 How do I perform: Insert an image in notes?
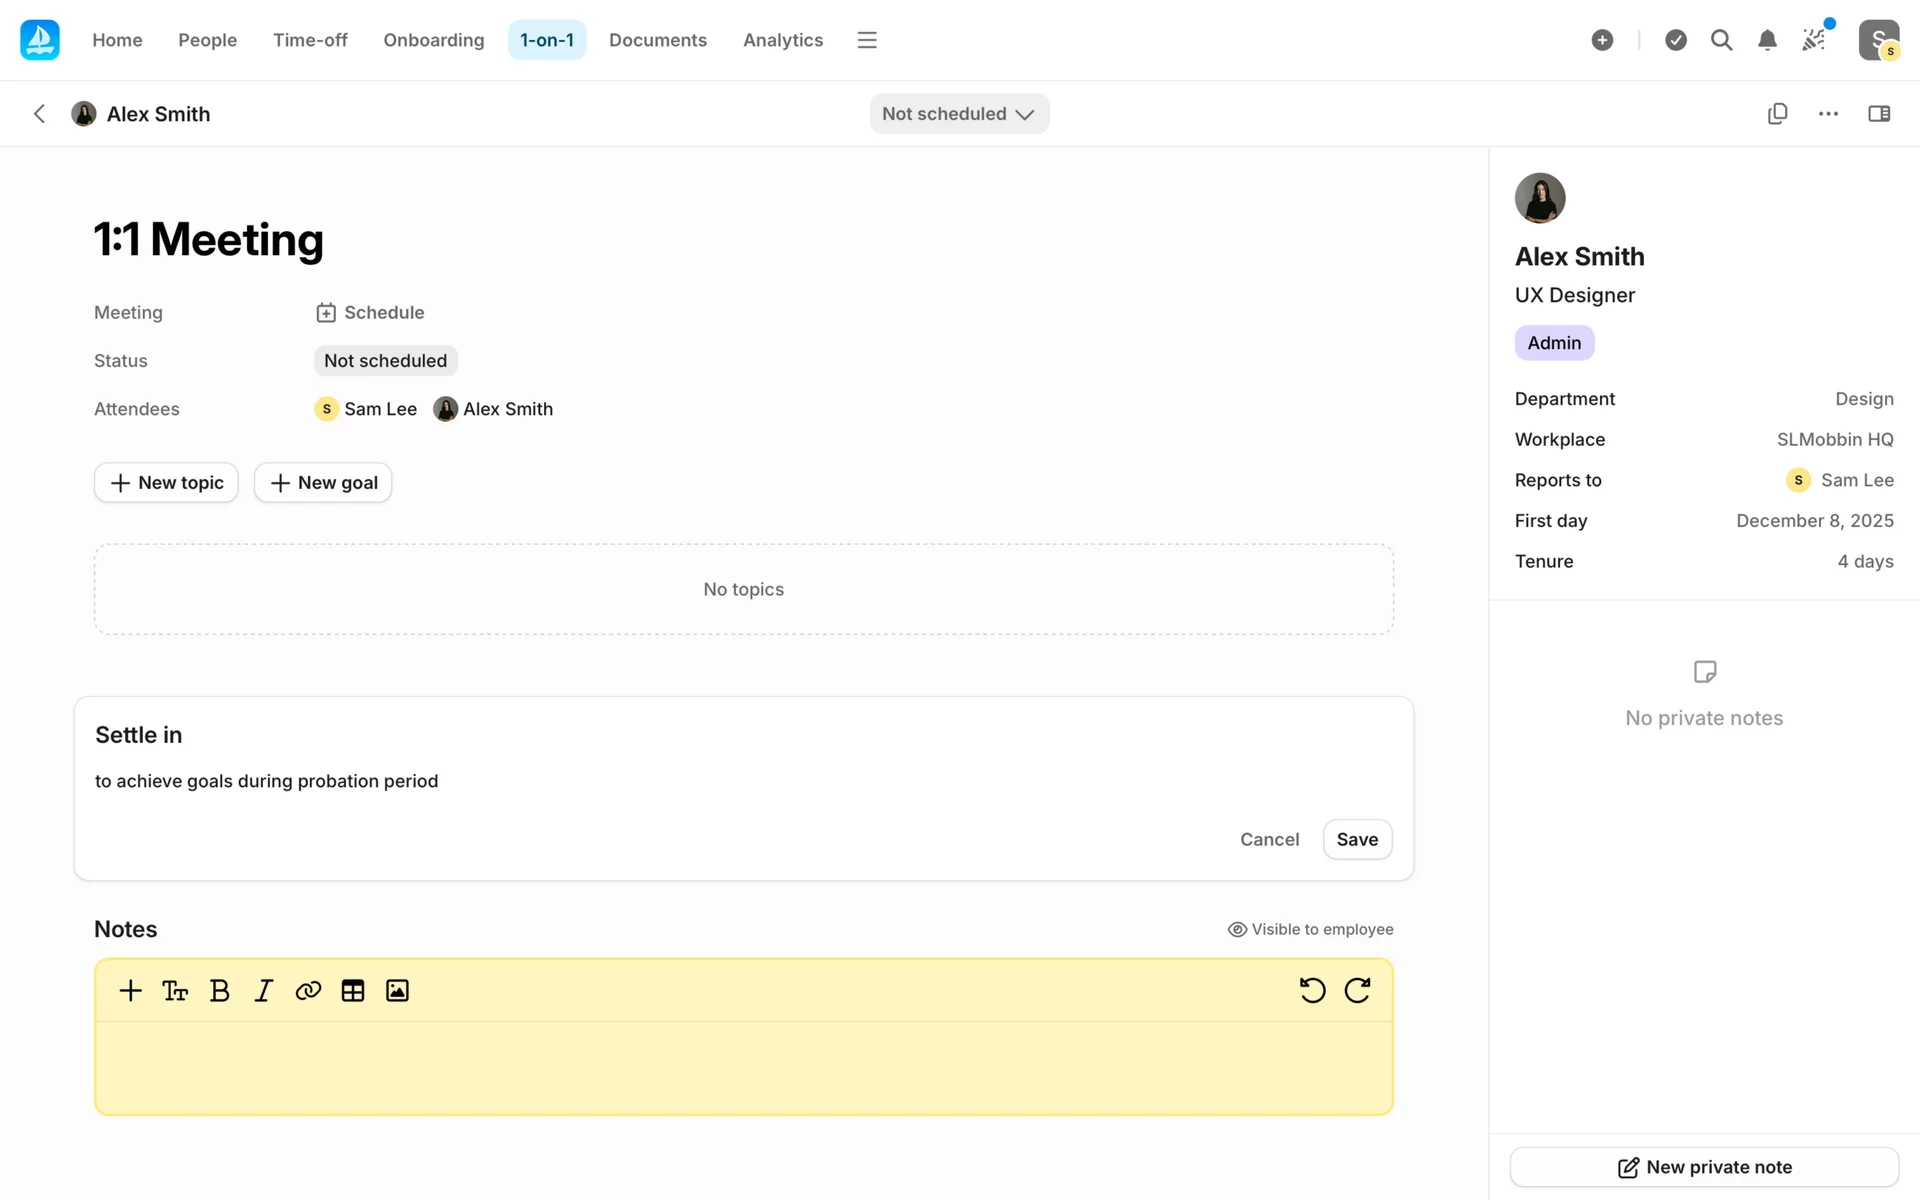pos(397,990)
